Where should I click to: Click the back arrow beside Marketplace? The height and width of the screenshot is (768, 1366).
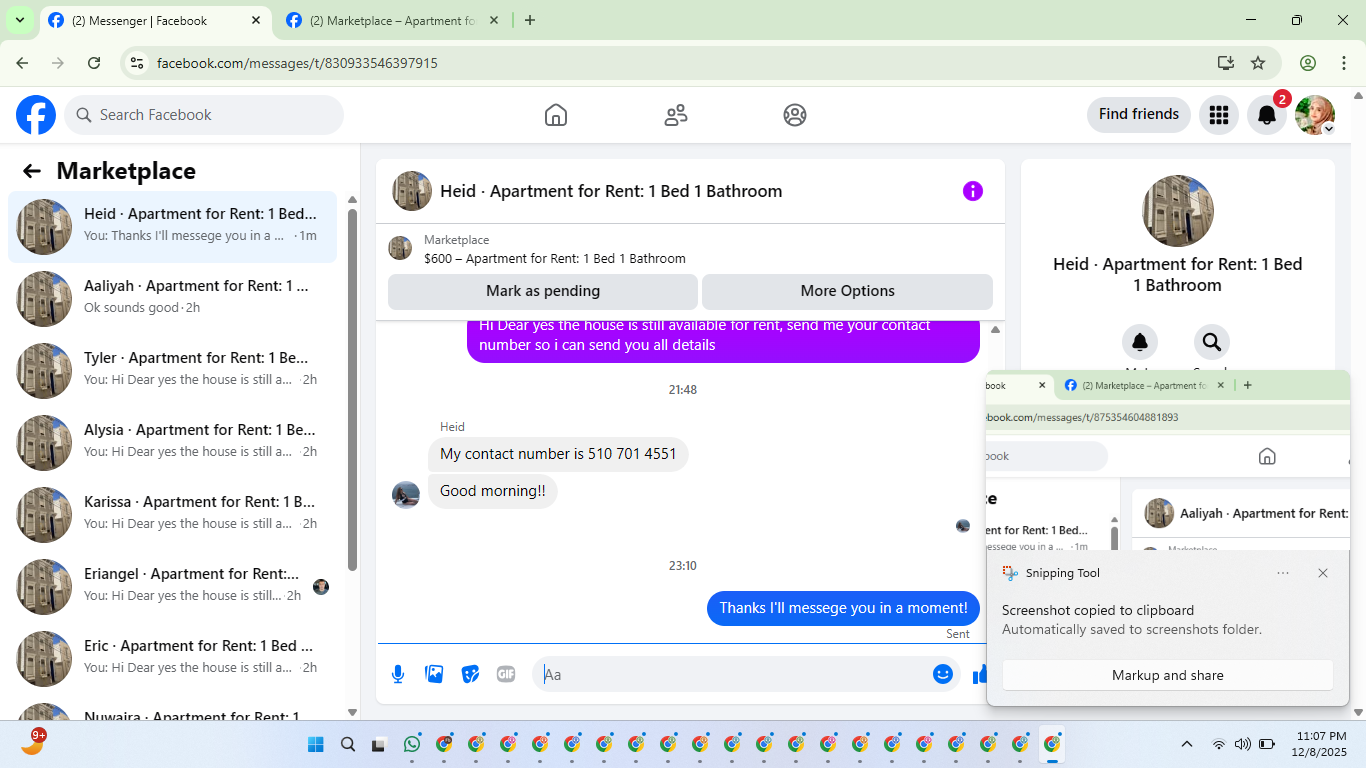click(32, 171)
